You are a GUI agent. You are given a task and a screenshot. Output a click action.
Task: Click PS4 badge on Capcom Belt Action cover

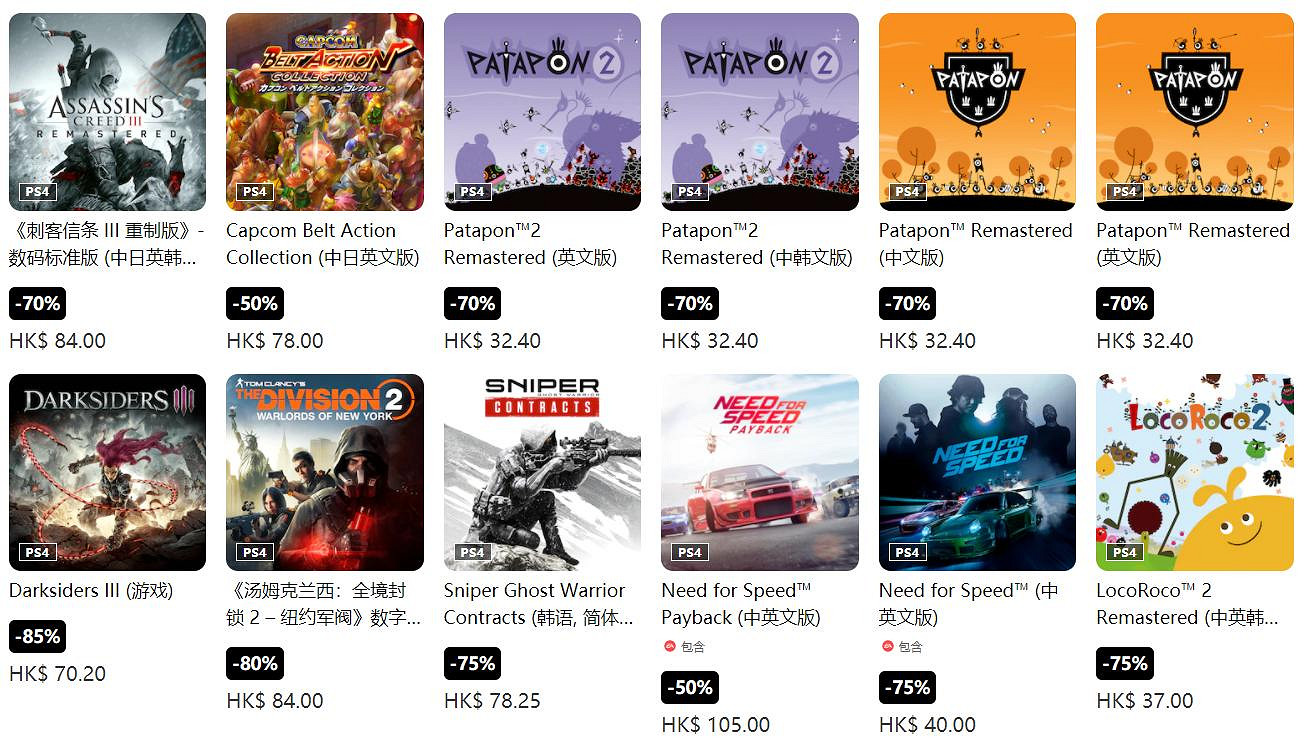[x=255, y=191]
